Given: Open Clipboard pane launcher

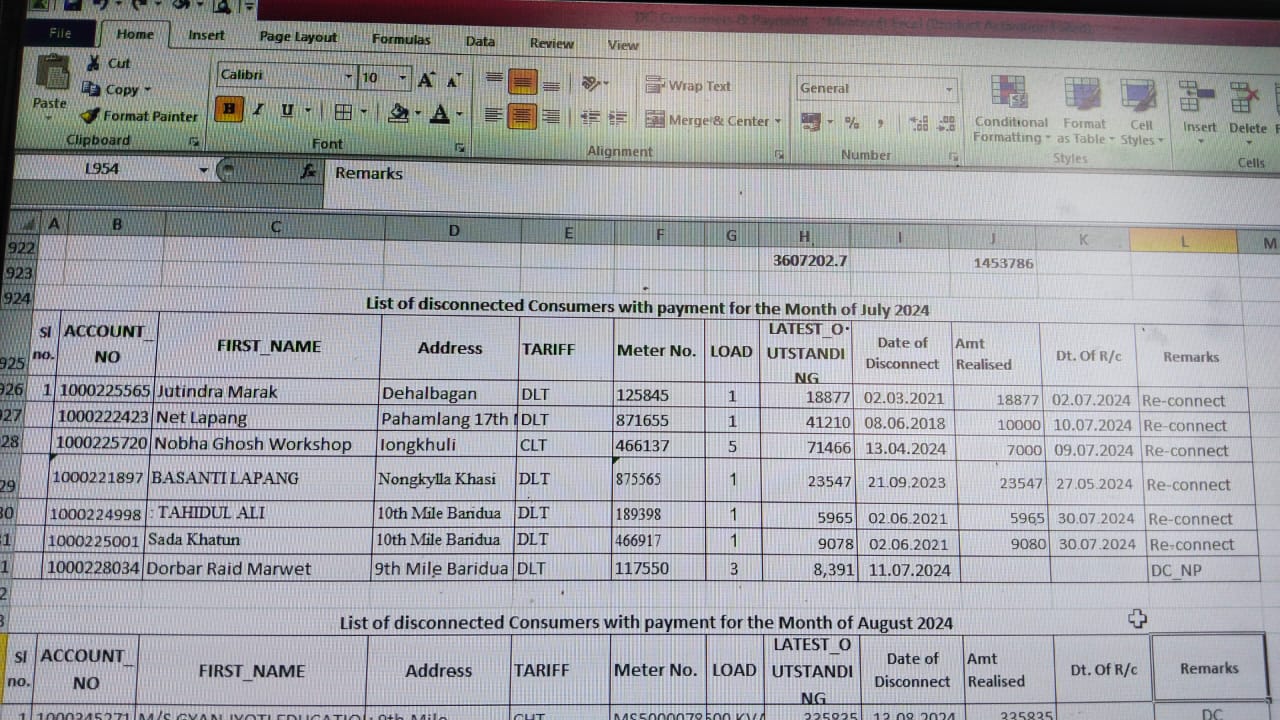Looking at the screenshot, I should 194,142.
